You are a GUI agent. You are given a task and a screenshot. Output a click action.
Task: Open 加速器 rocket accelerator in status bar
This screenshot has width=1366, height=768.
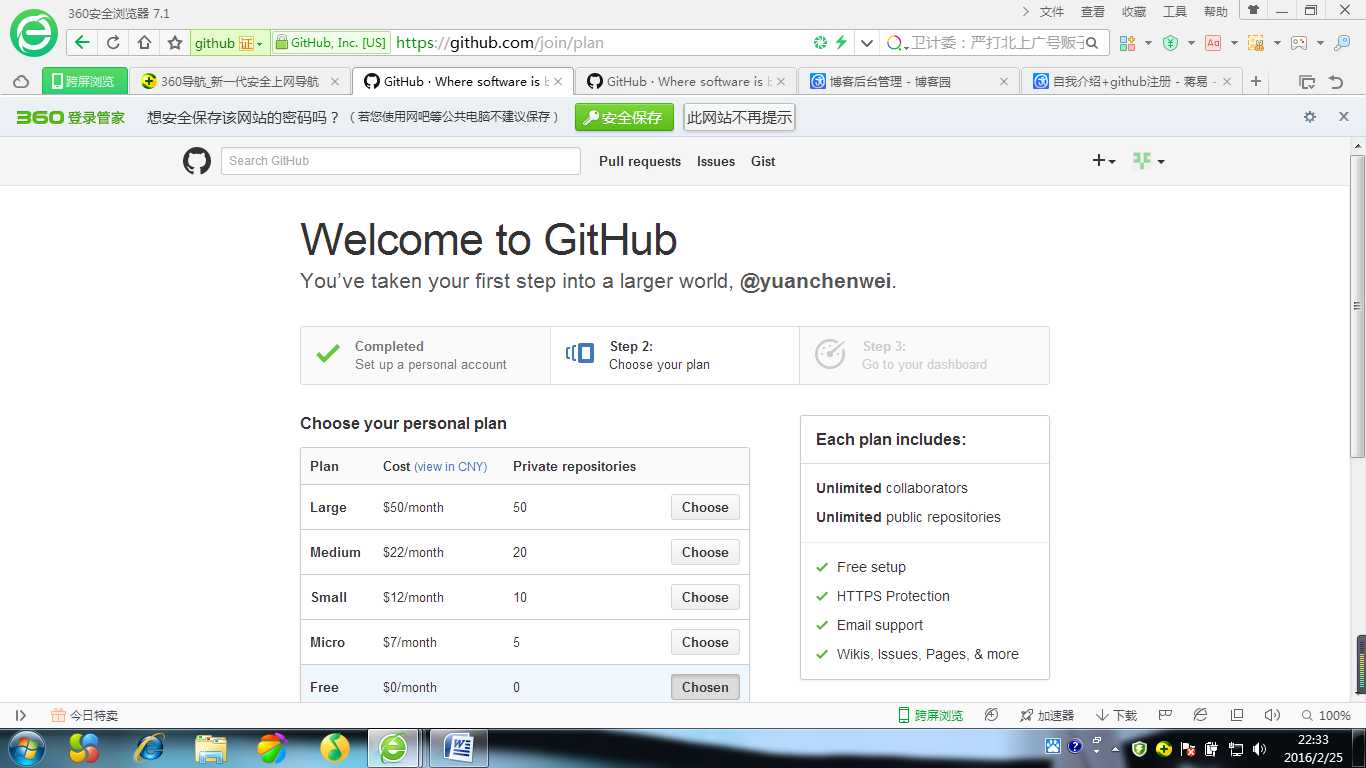pyautogui.click(x=1046, y=715)
